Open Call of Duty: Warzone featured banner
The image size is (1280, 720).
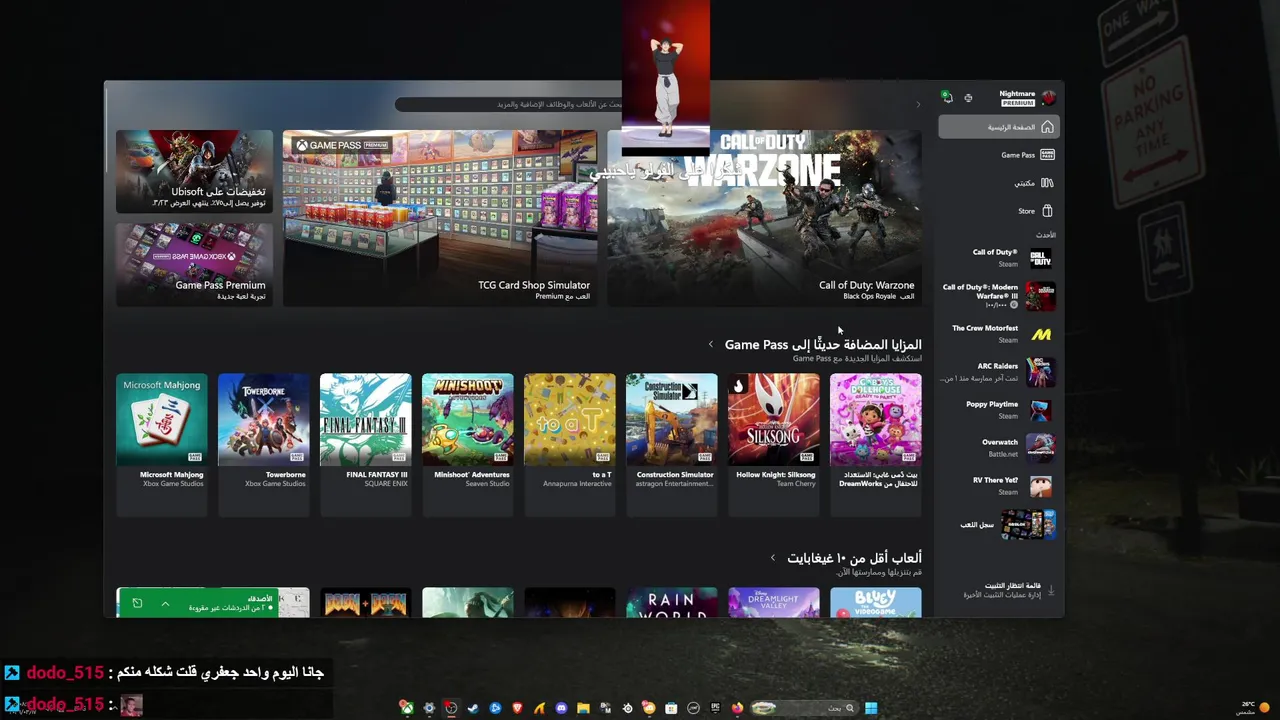764,217
